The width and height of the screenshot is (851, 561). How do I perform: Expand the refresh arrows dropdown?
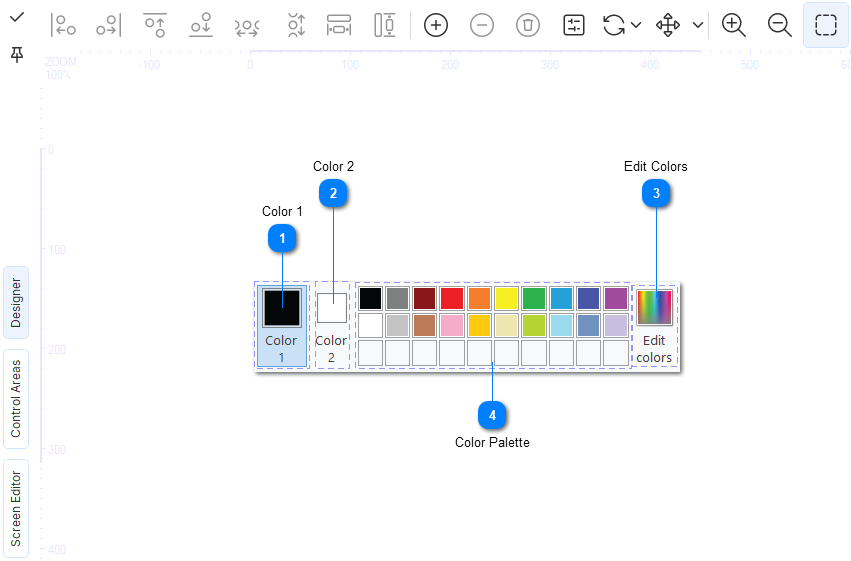pyautogui.click(x=636, y=25)
